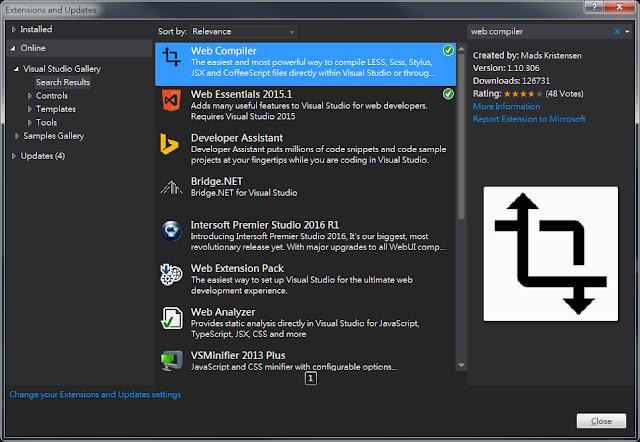
Task: Click the Downloads: 126731 text
Action: pyautogui.click(x=511, y=81)
